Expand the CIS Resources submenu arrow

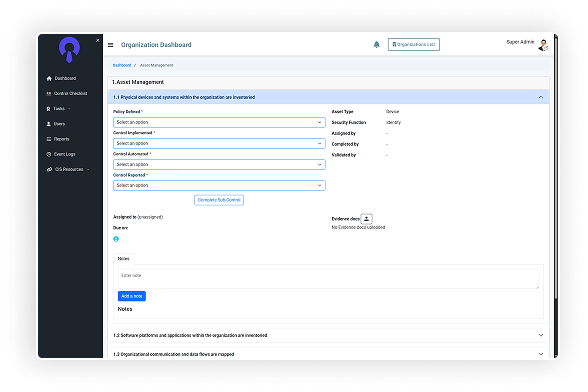tap(88, 170)
